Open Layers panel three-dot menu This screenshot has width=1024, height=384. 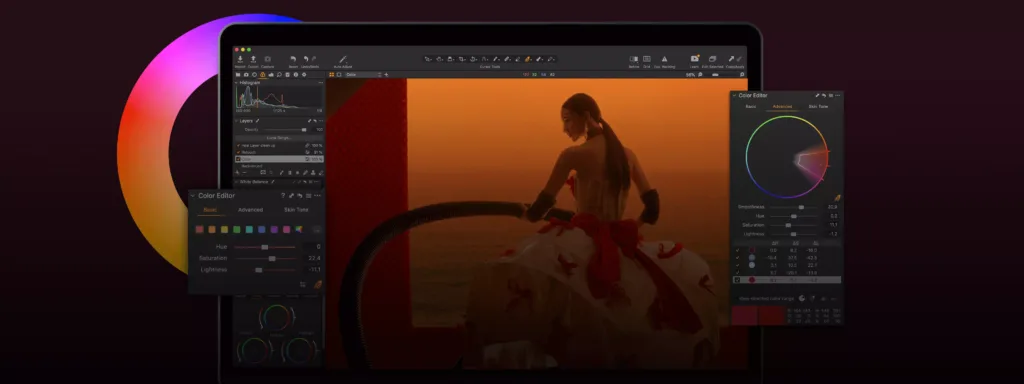(321, 121)
